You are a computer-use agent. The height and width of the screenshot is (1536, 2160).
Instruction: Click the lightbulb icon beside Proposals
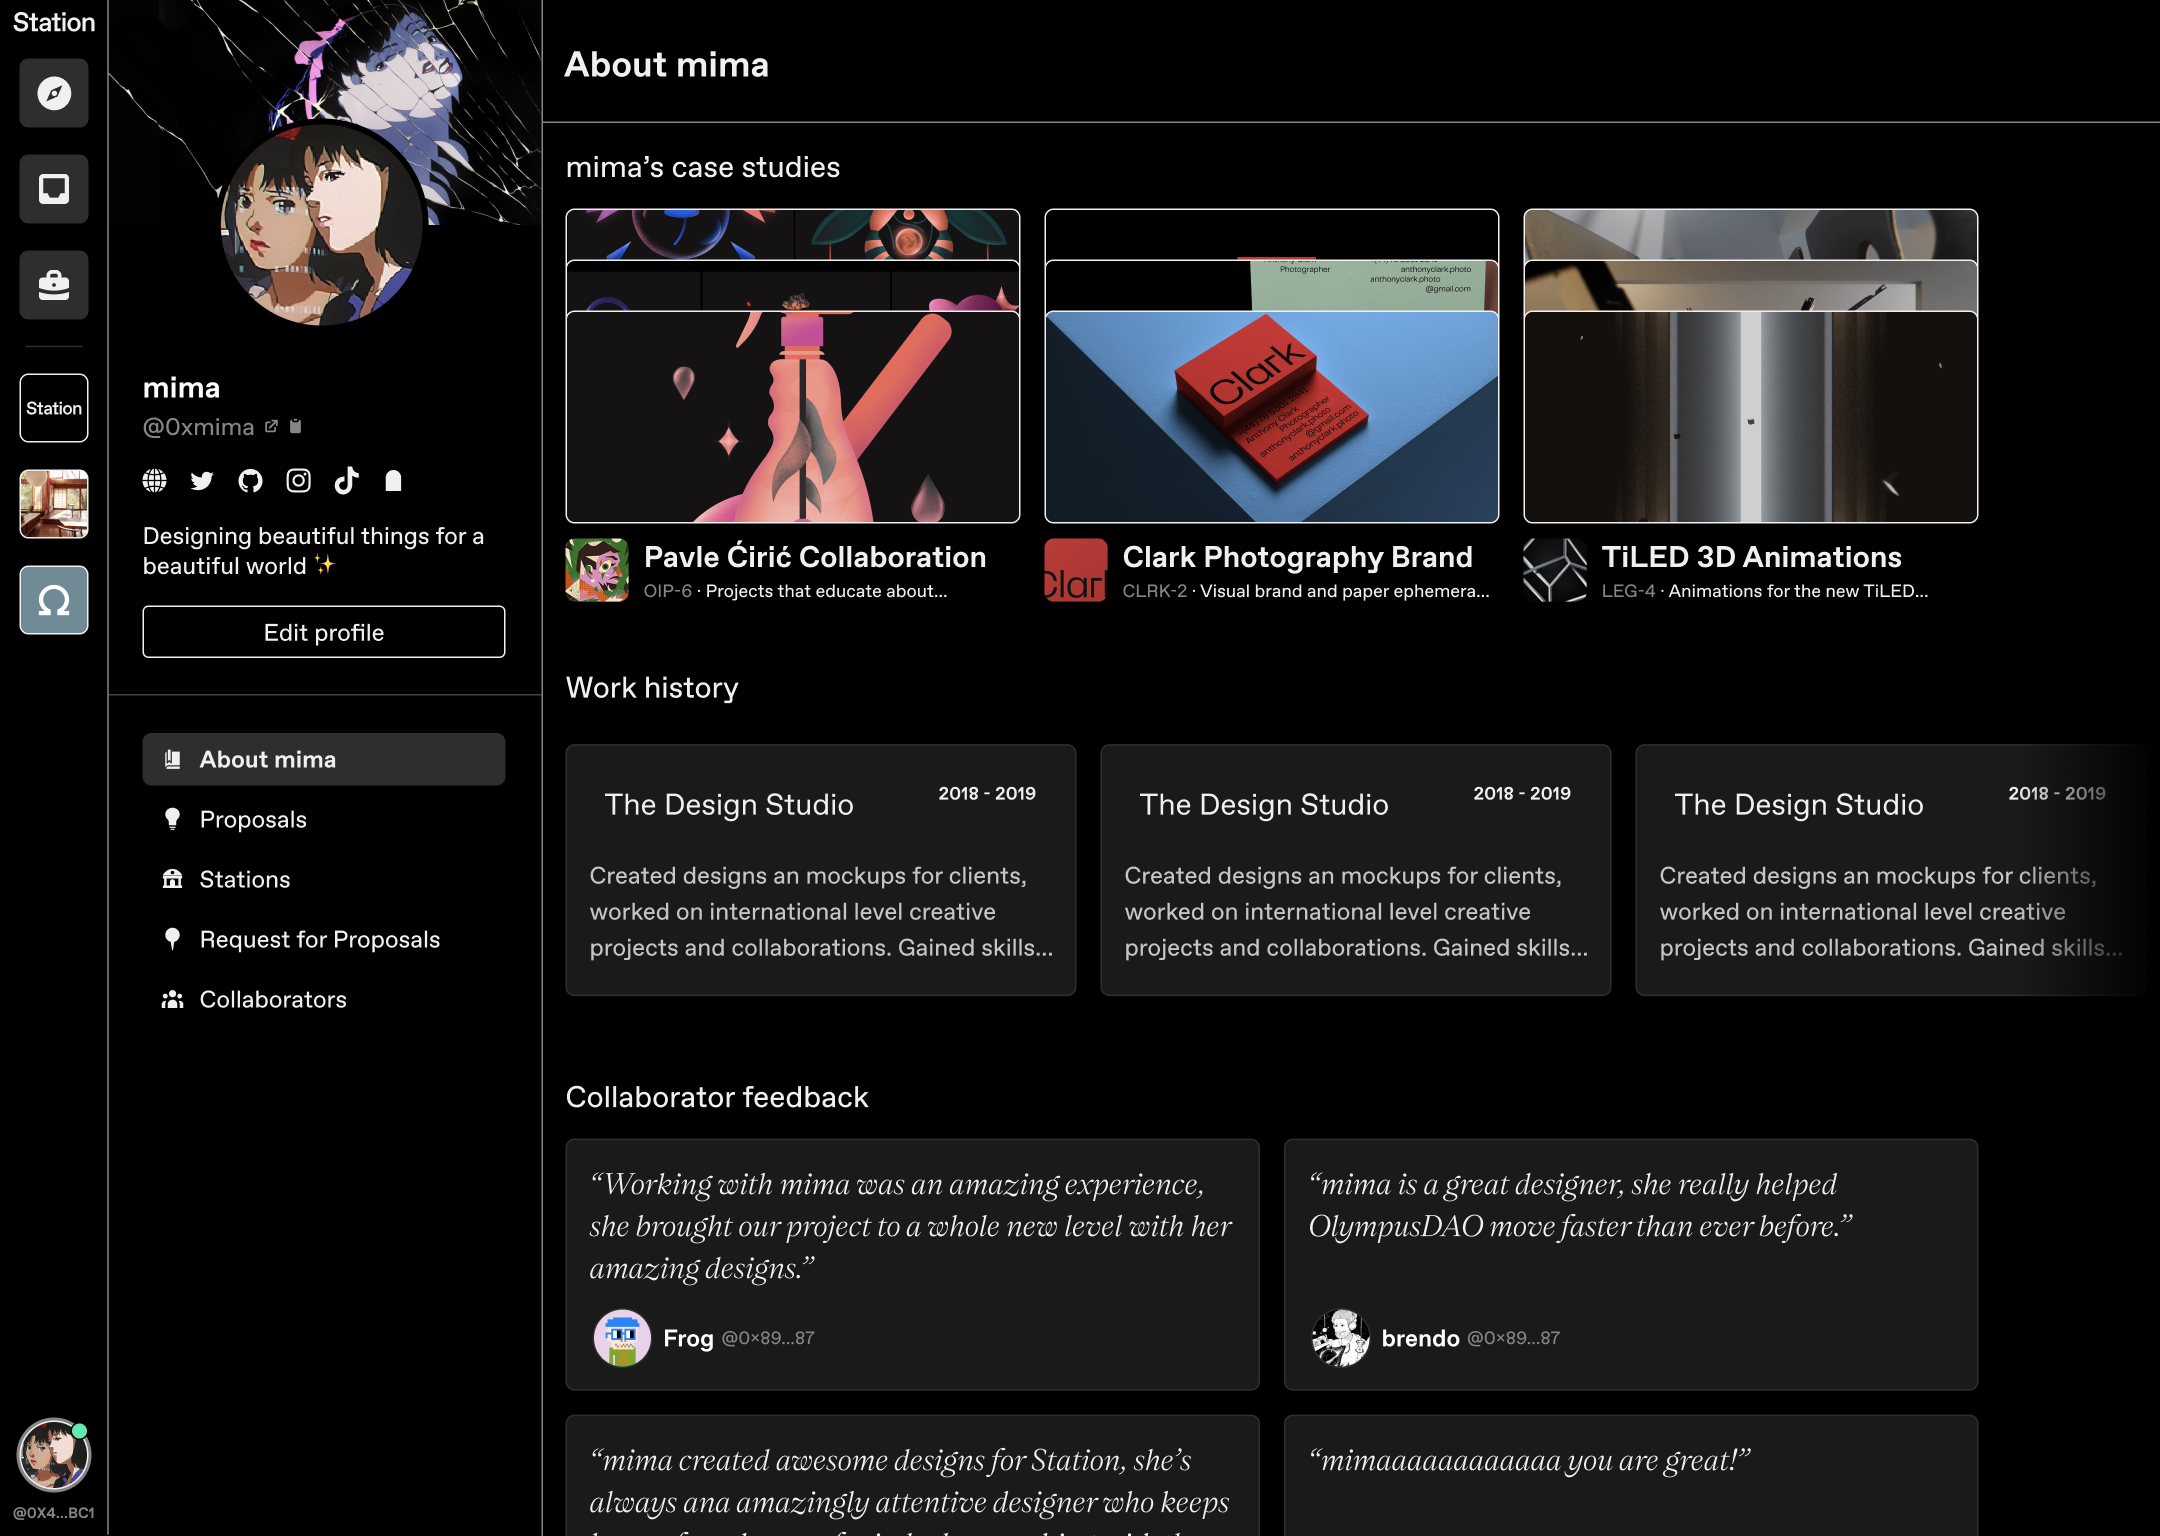[172, 819]
